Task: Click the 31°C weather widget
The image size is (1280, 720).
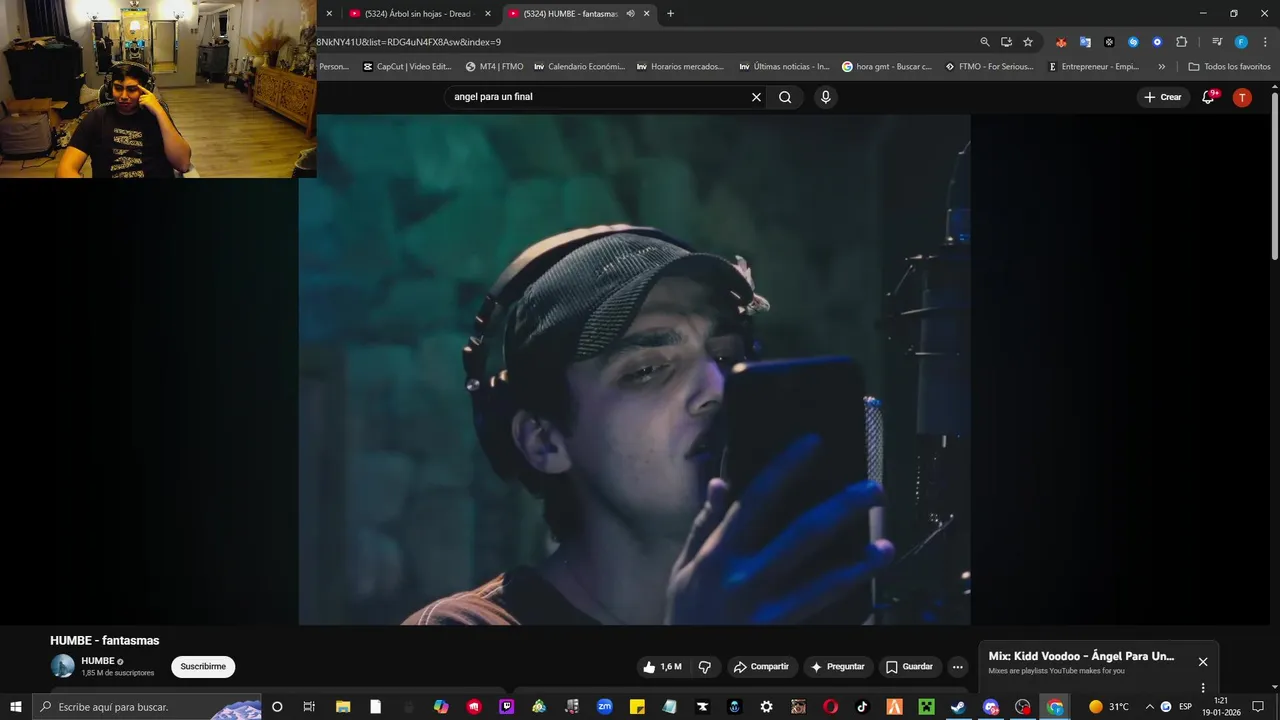Action: (1108, 707)
